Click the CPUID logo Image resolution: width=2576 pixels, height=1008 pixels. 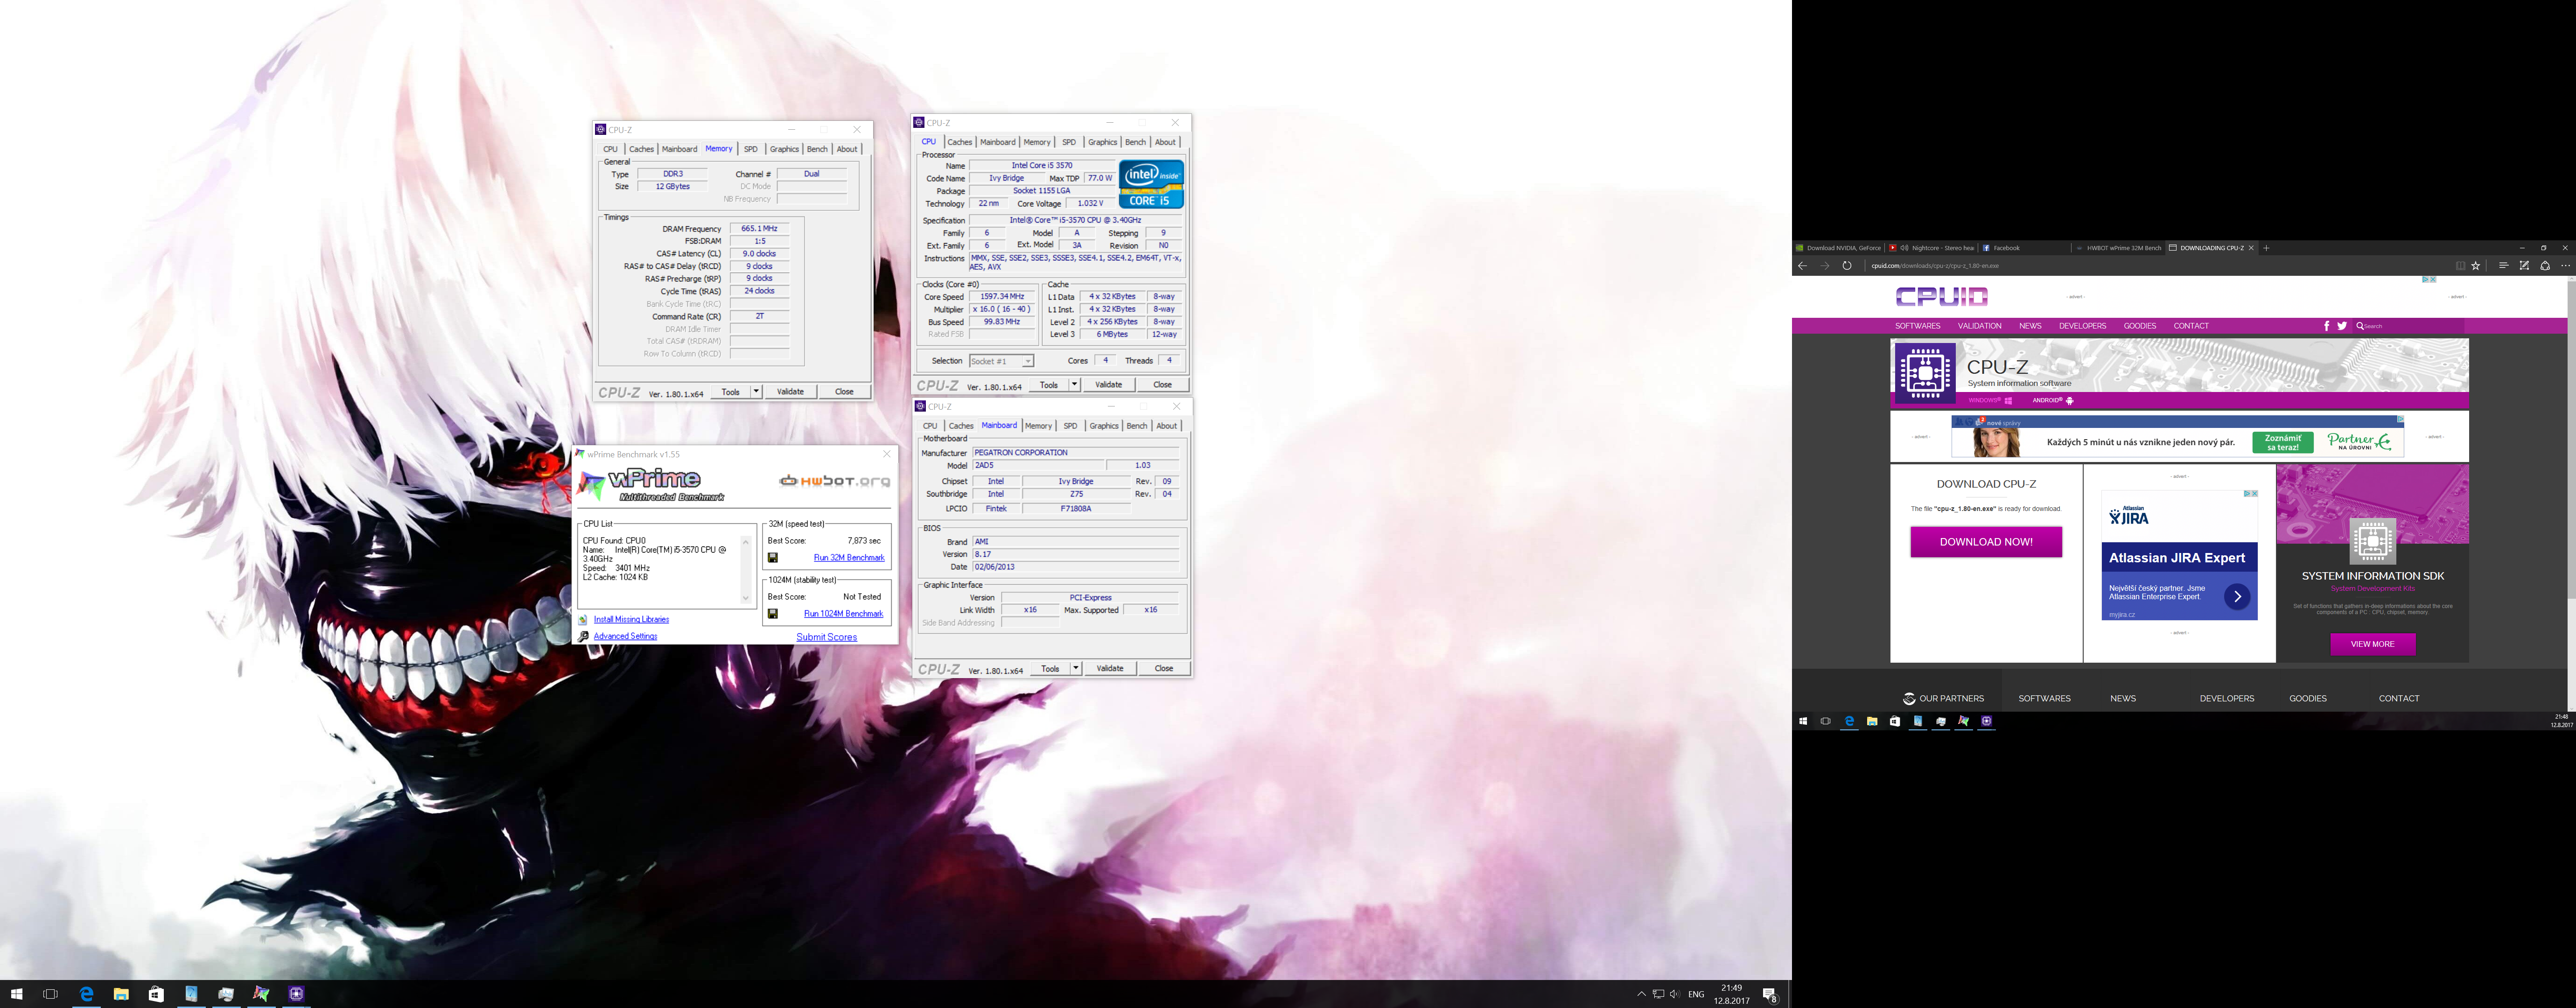pyautogui.click(x=1941, y=296)
